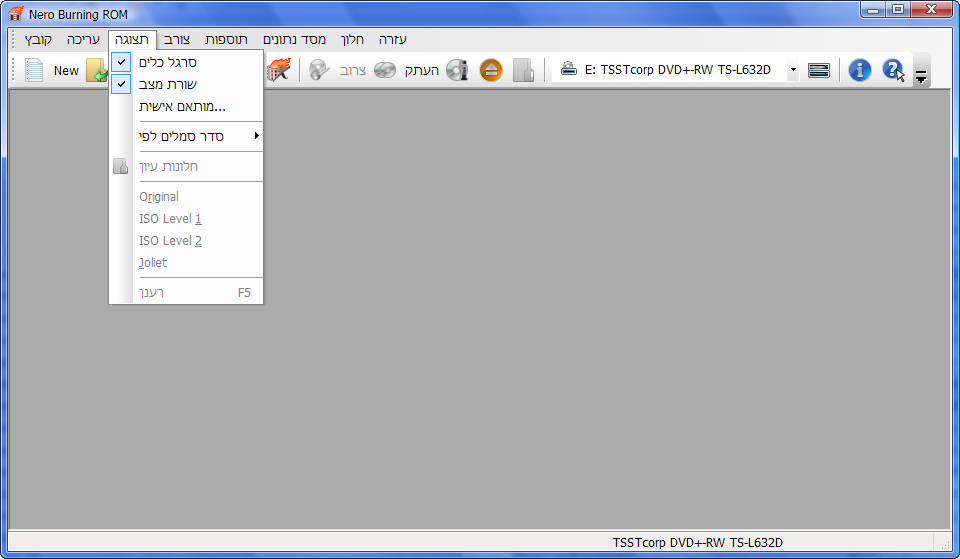This screenshot has width=960, height=559.
Task: Click the grayed burn disc icon
Action: [x=319, y=70]
